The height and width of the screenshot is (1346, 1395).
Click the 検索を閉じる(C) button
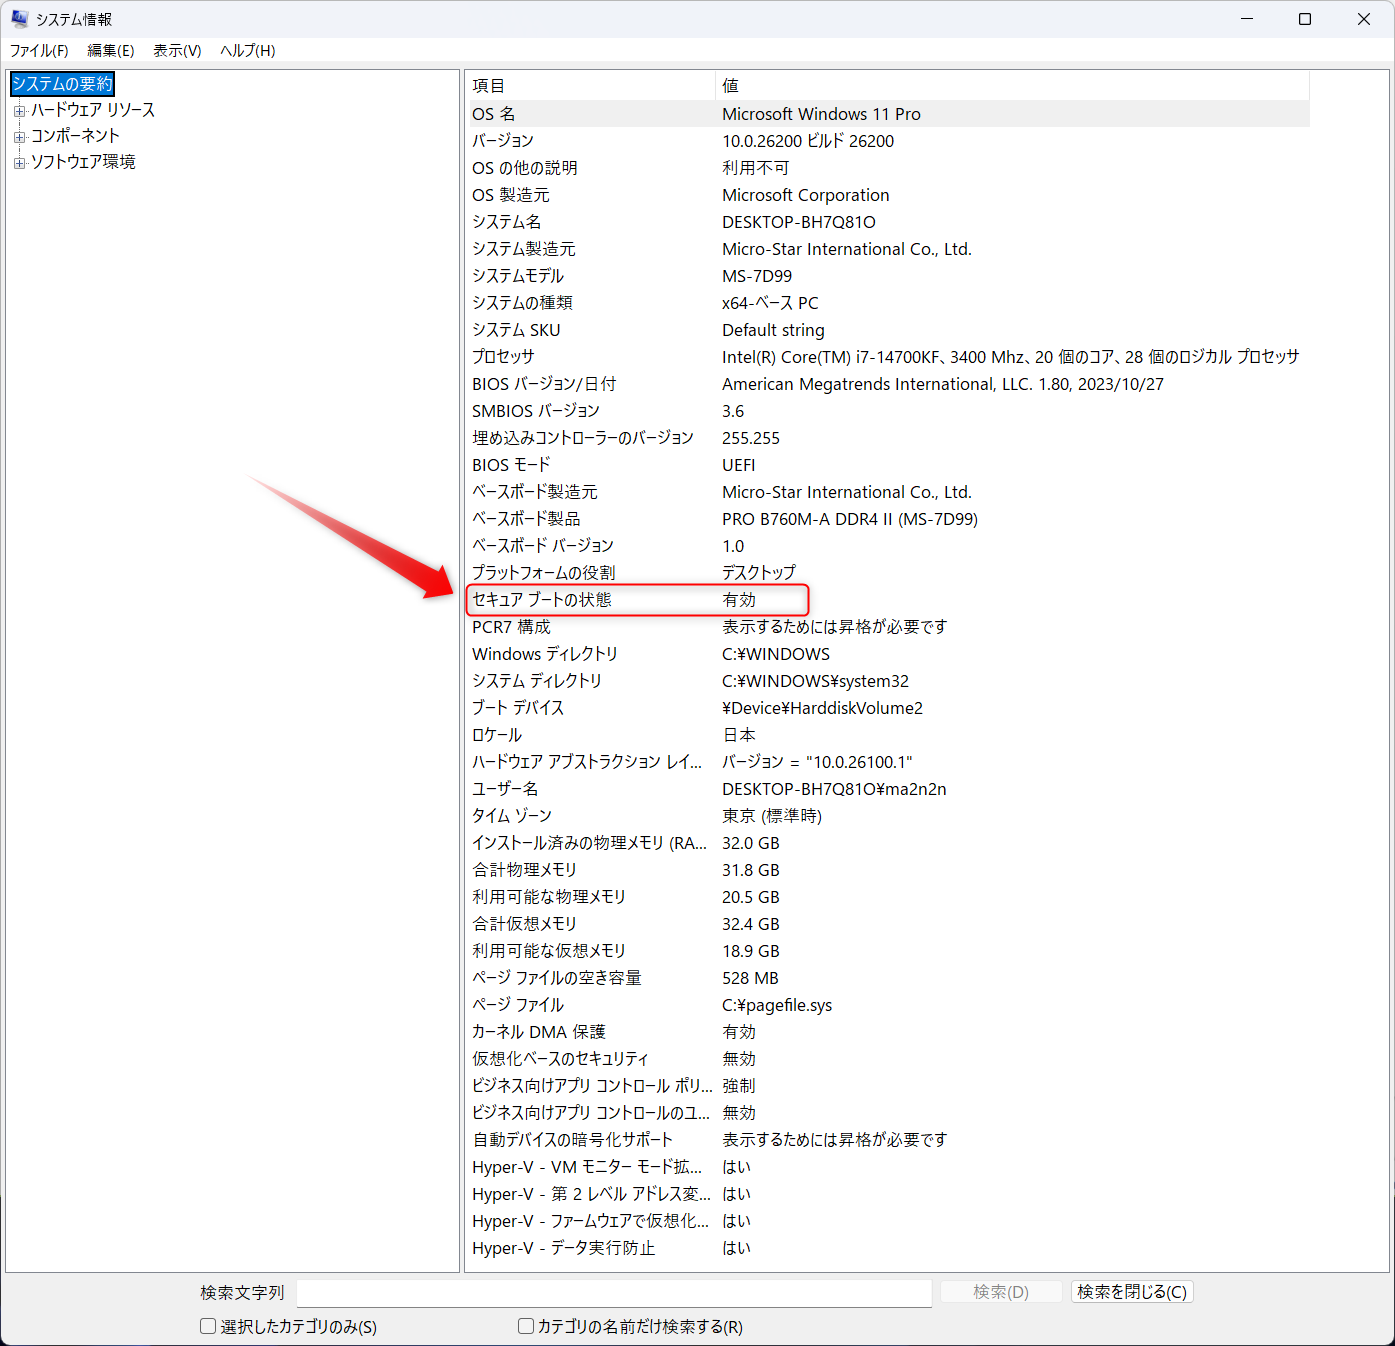pyautogui.click(x=1131, y=1292)
